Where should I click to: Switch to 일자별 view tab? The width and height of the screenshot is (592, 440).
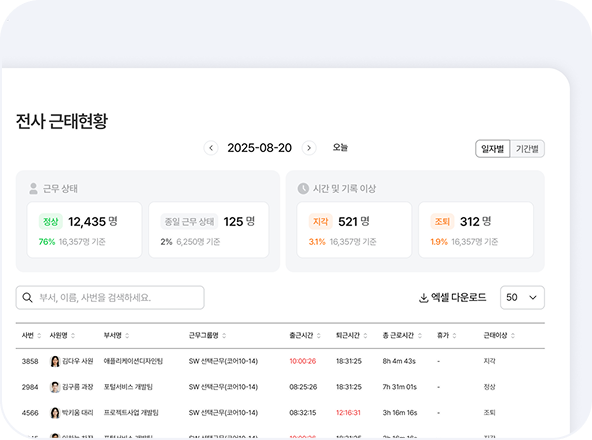492,149
